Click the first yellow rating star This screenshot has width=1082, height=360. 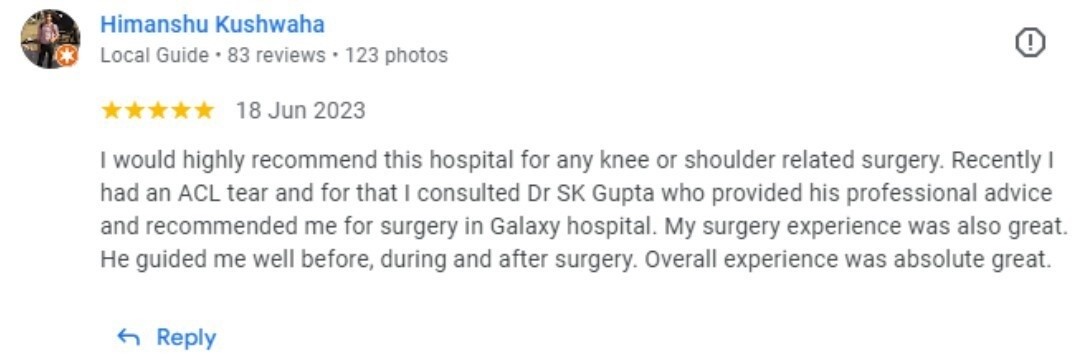pos(112,110)
